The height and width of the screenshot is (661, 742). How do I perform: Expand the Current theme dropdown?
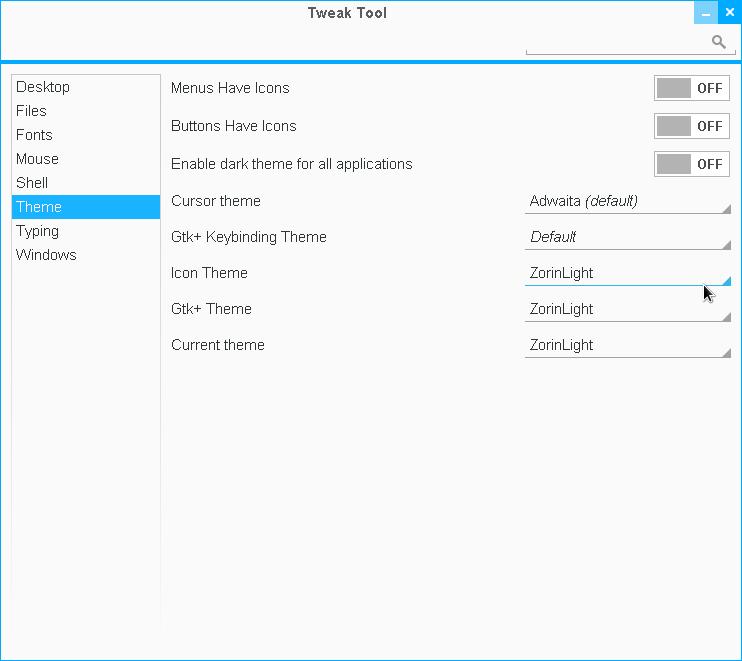click(629, 345)
